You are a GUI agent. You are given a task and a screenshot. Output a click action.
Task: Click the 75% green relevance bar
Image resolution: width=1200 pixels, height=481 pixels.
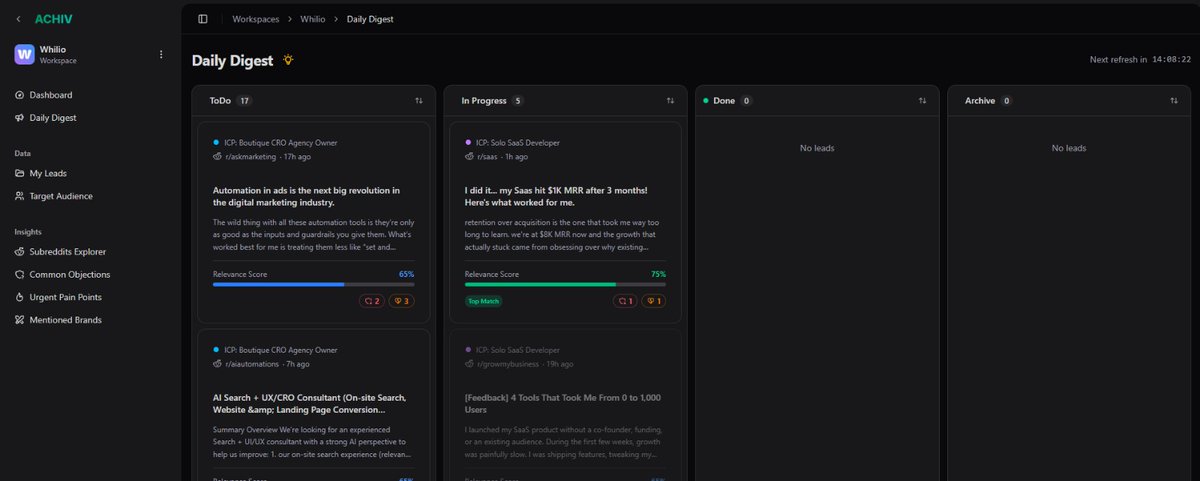[x=565, y=285]
